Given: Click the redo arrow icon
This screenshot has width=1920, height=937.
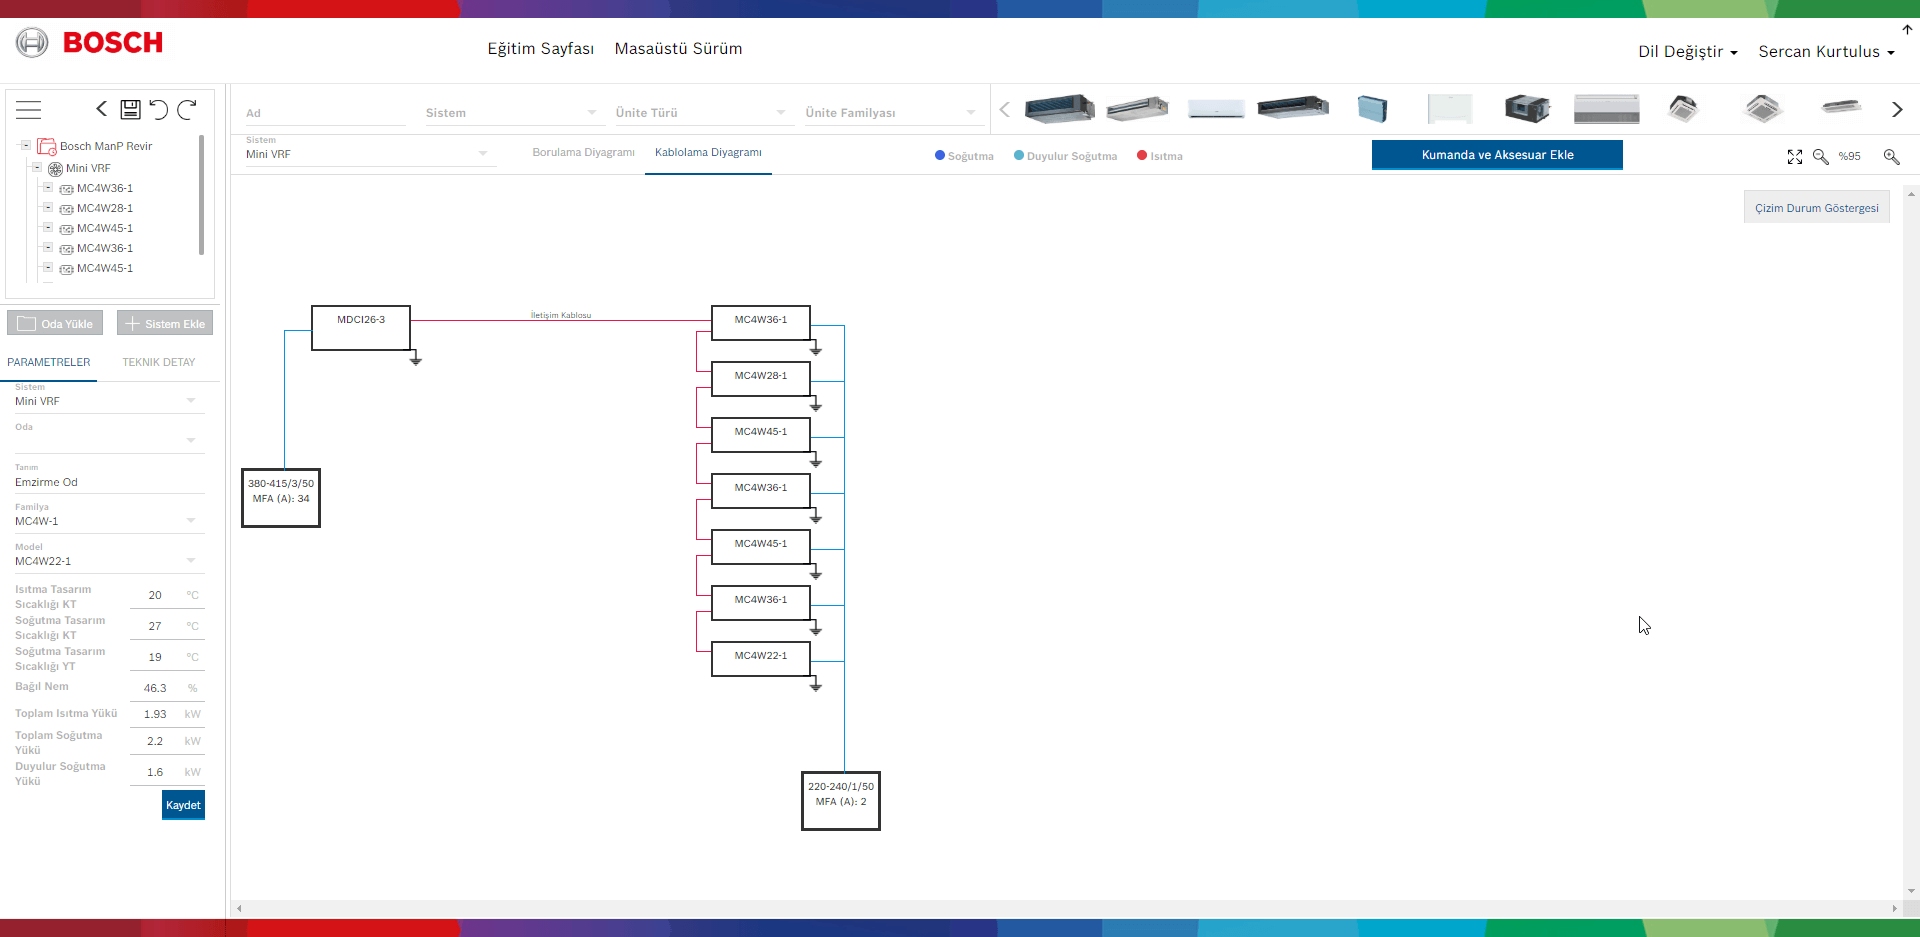Looking at the screenshot, I should pos(187,109).
